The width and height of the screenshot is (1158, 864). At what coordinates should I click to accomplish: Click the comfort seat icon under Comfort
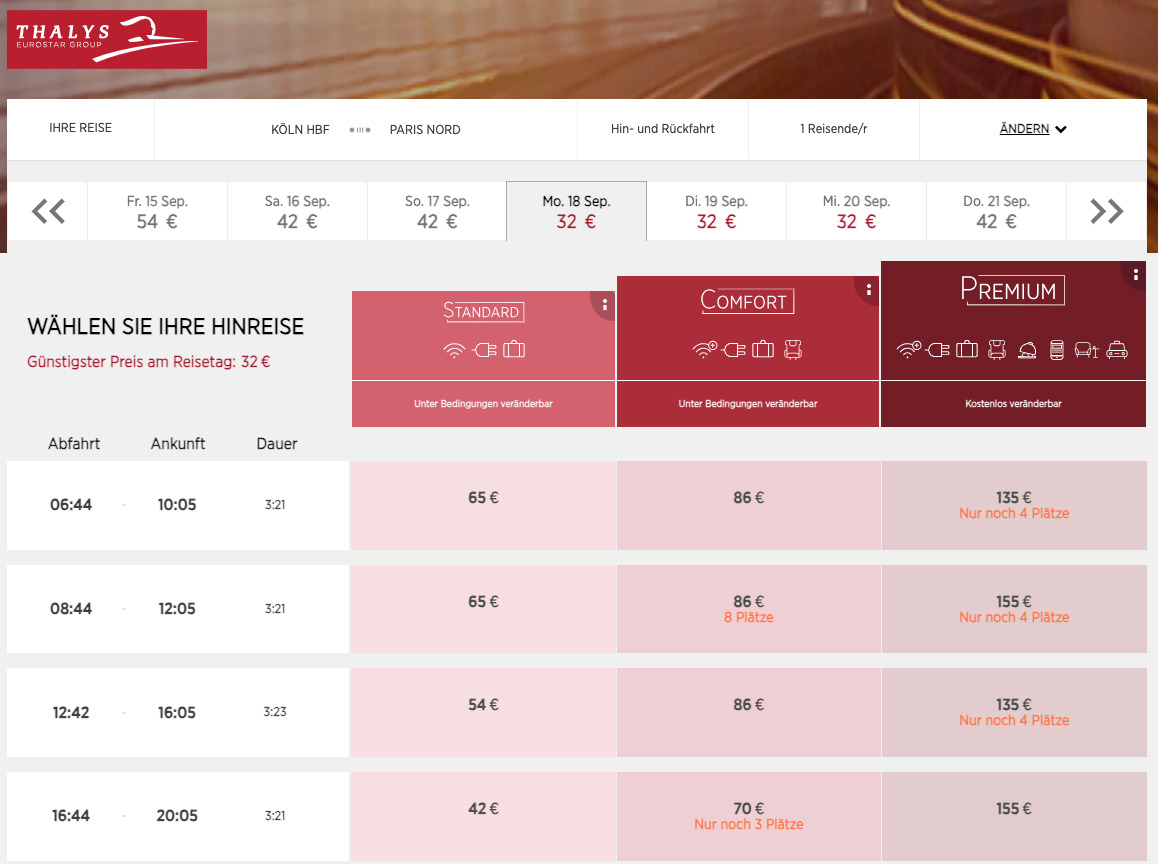tap(793, 348)
